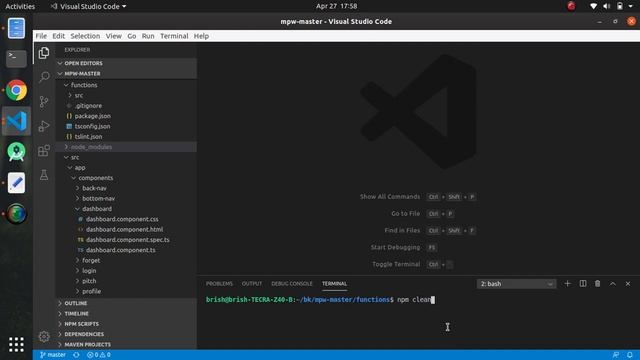Collapse the functions folder
The width and height of the screenshot is (640, 360).
coord(126,85)
